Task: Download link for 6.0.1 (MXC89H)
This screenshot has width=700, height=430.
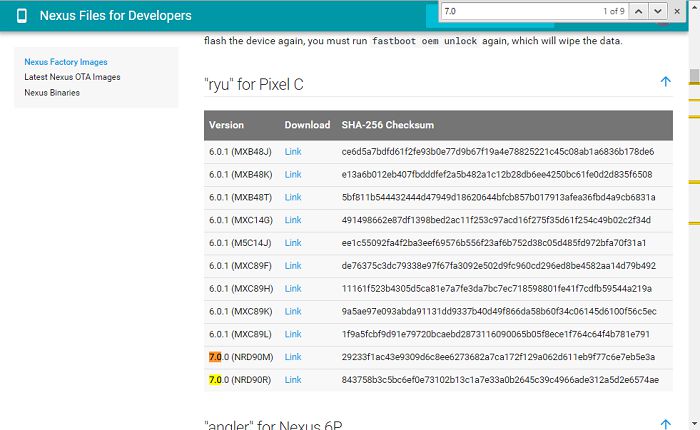Action: (292, 288)
